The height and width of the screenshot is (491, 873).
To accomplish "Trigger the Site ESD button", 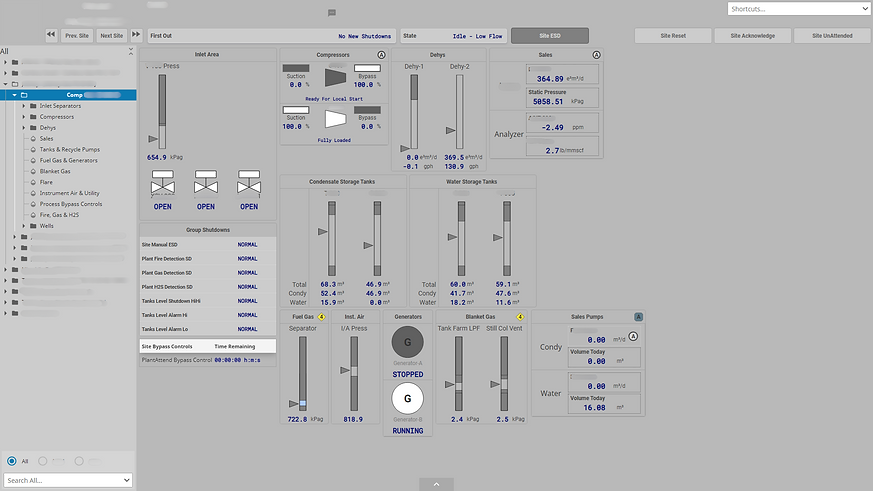I will tap(550, 36).
